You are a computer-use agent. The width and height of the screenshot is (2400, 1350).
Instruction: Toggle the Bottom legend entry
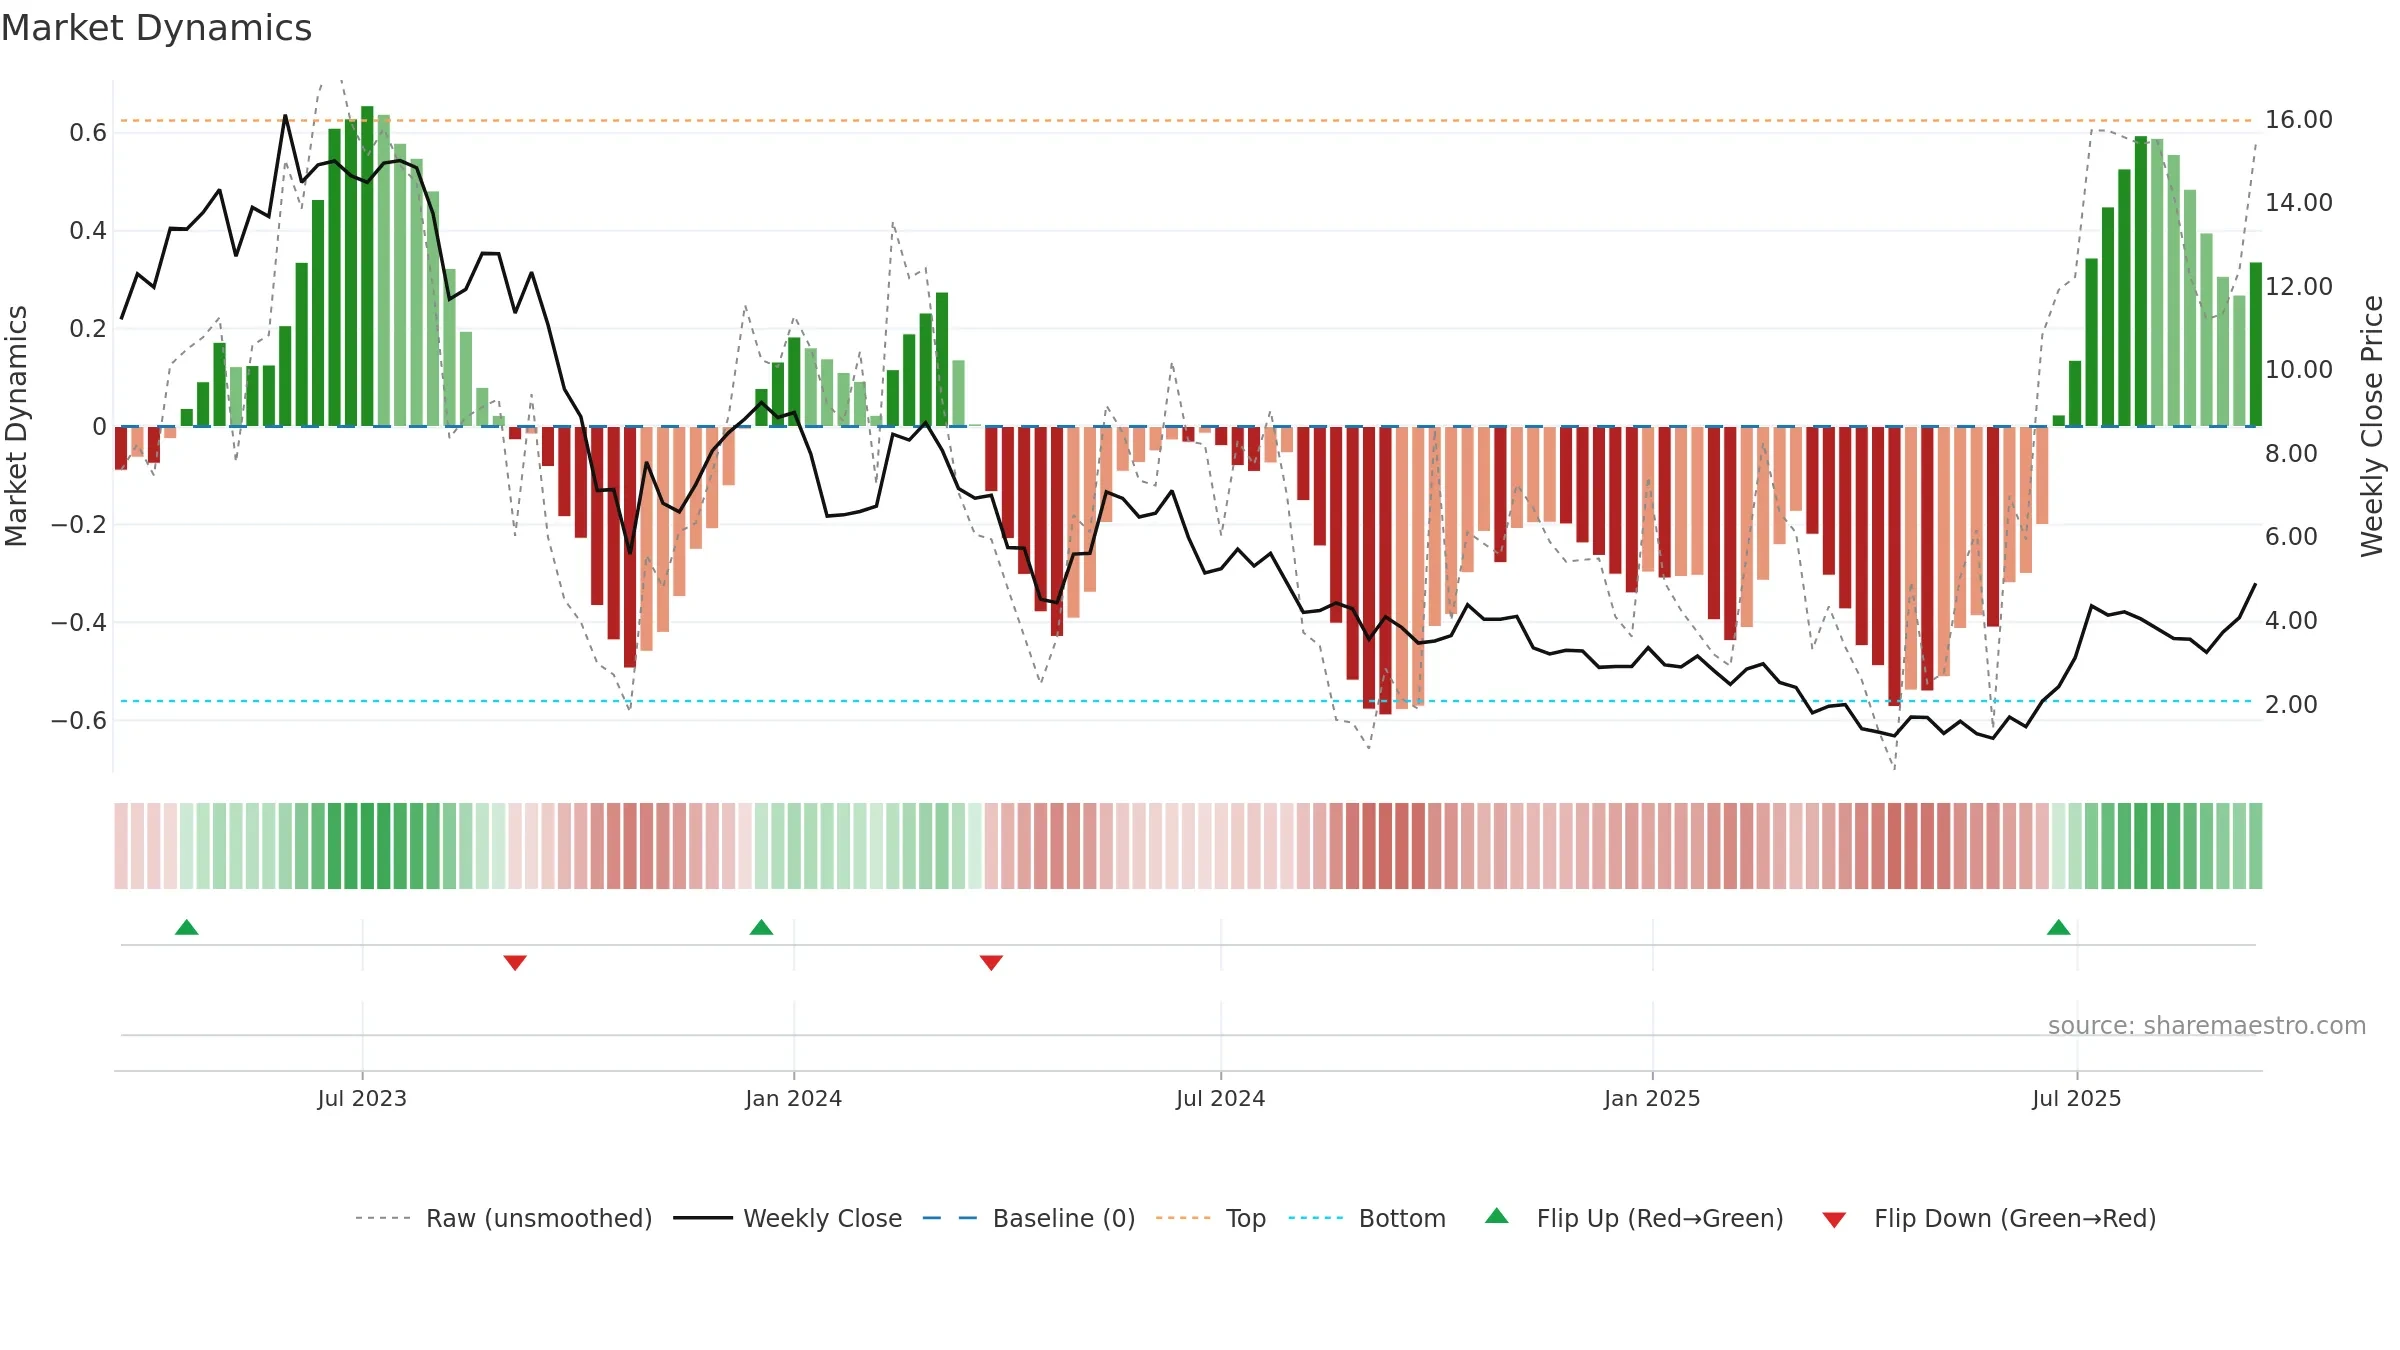tap(1367, 1218)
